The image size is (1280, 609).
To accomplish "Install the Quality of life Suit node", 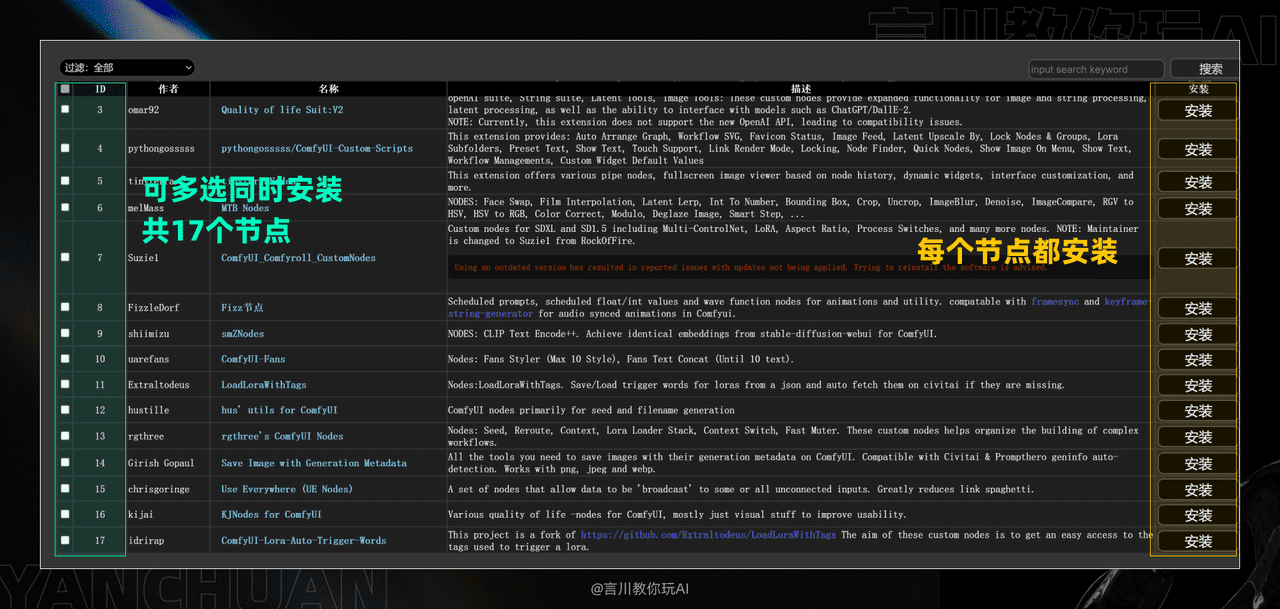I will tap(1198, 111).
